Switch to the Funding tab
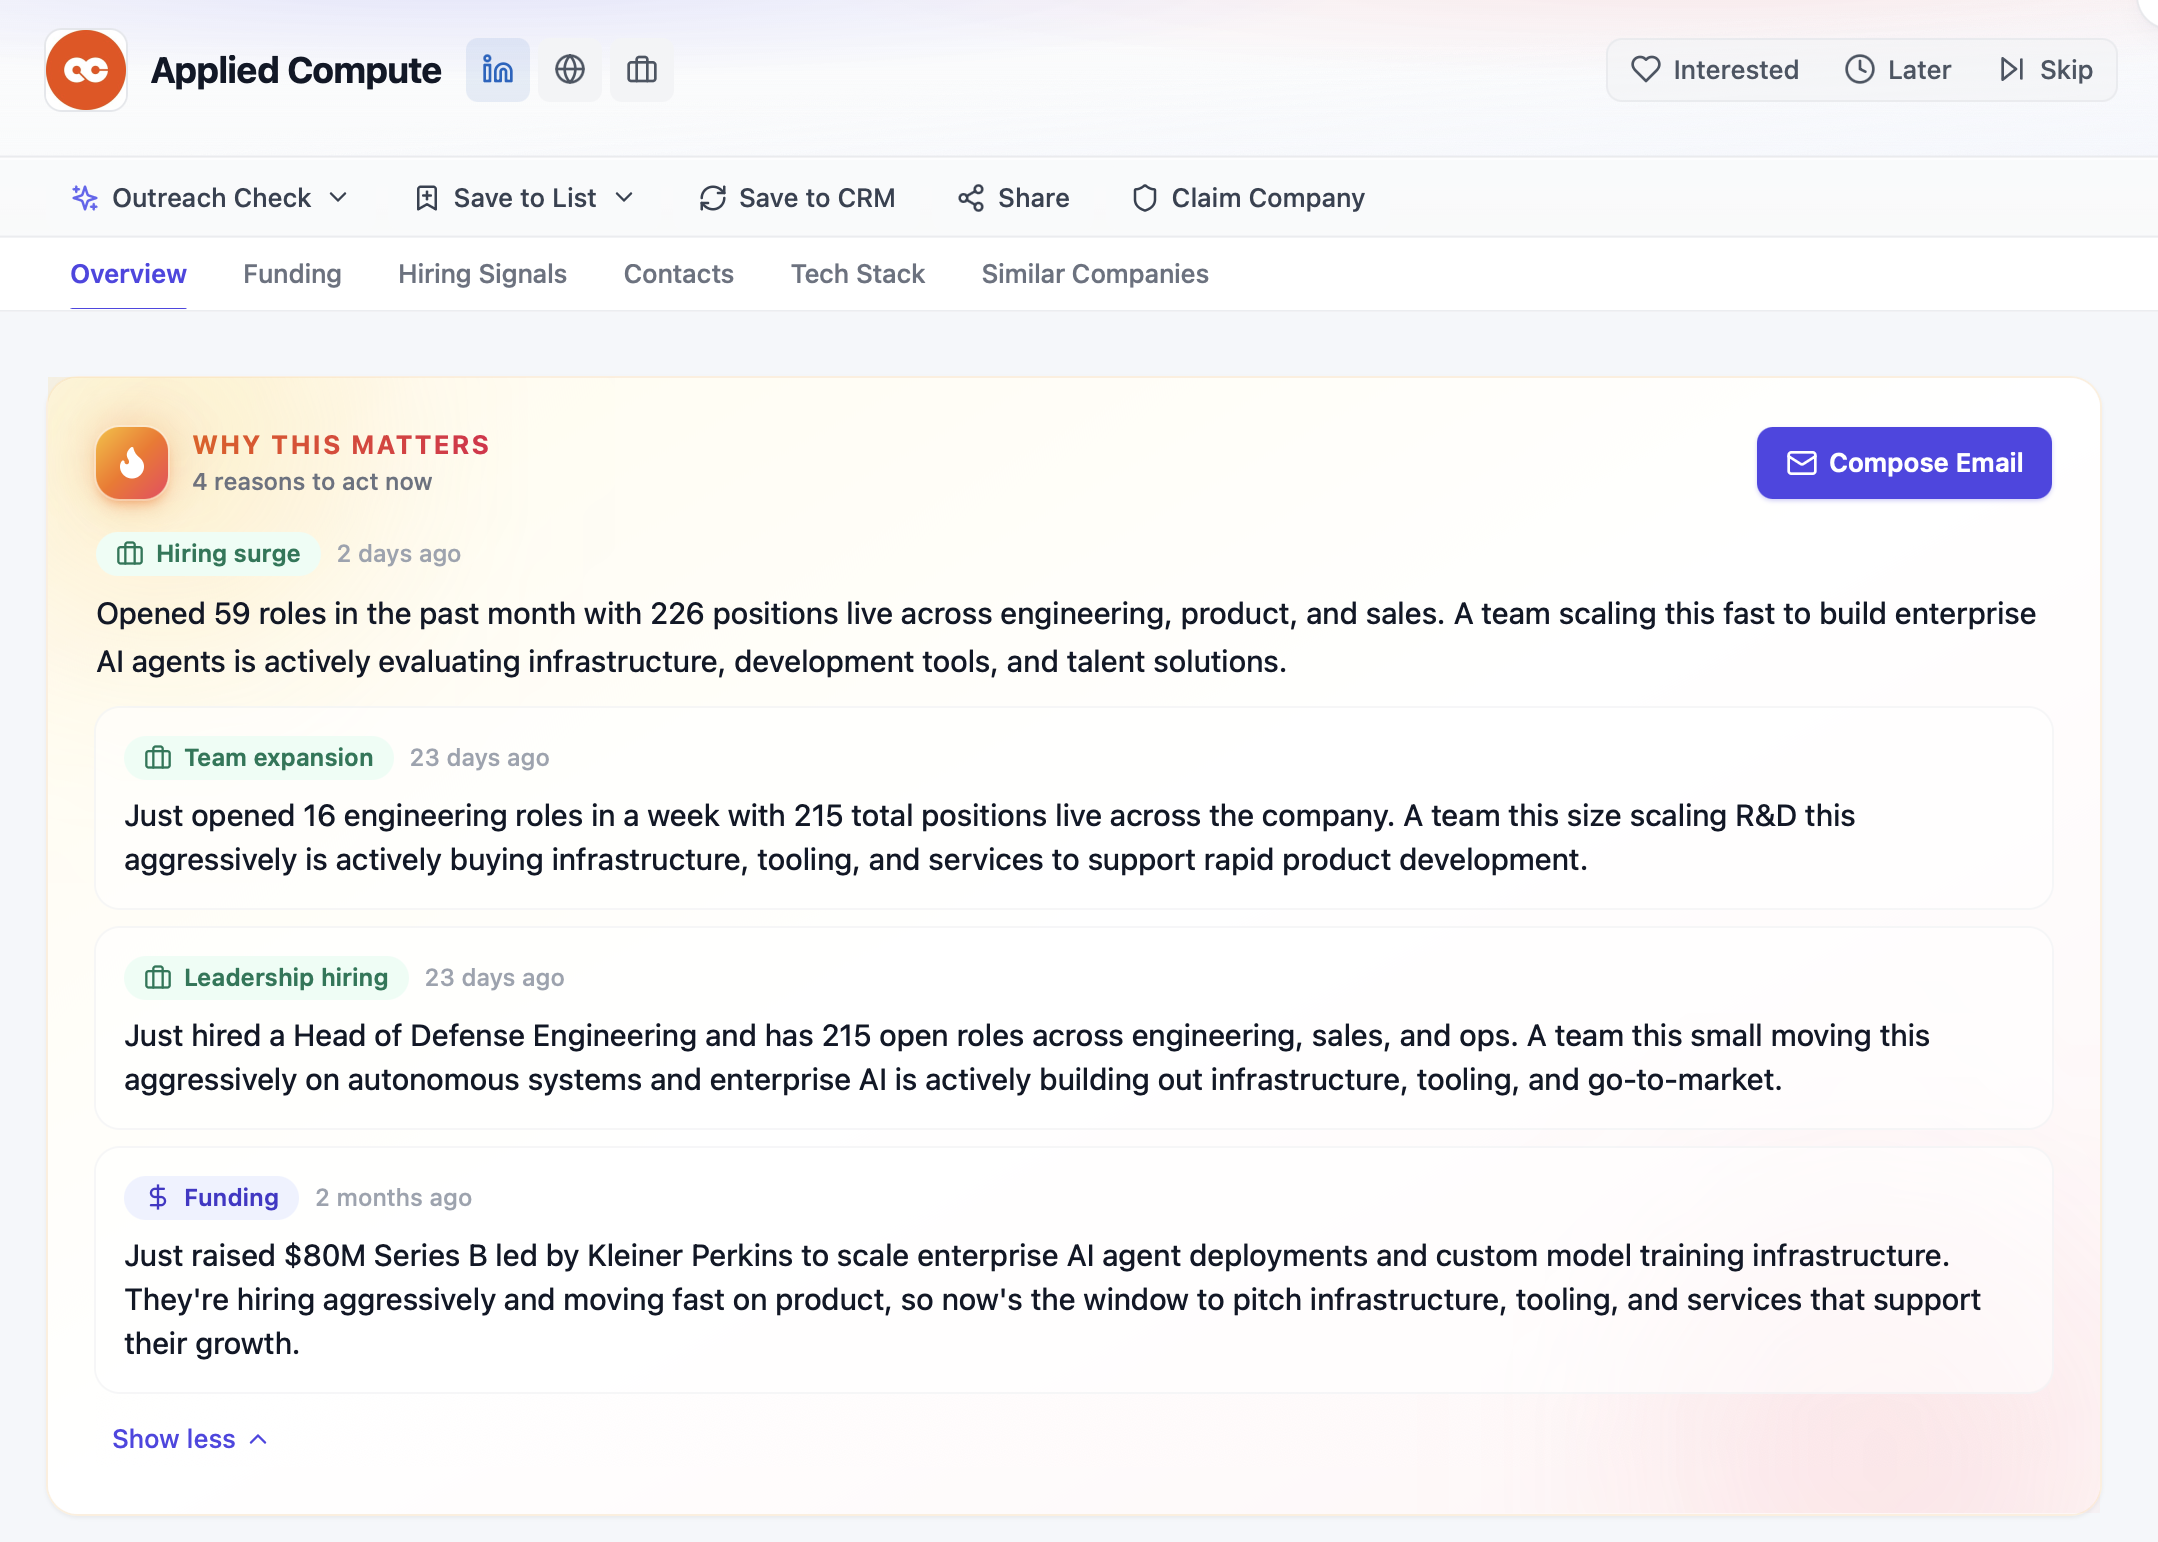The width and height of the screenshot is (2158, 1542). [292, 274]
